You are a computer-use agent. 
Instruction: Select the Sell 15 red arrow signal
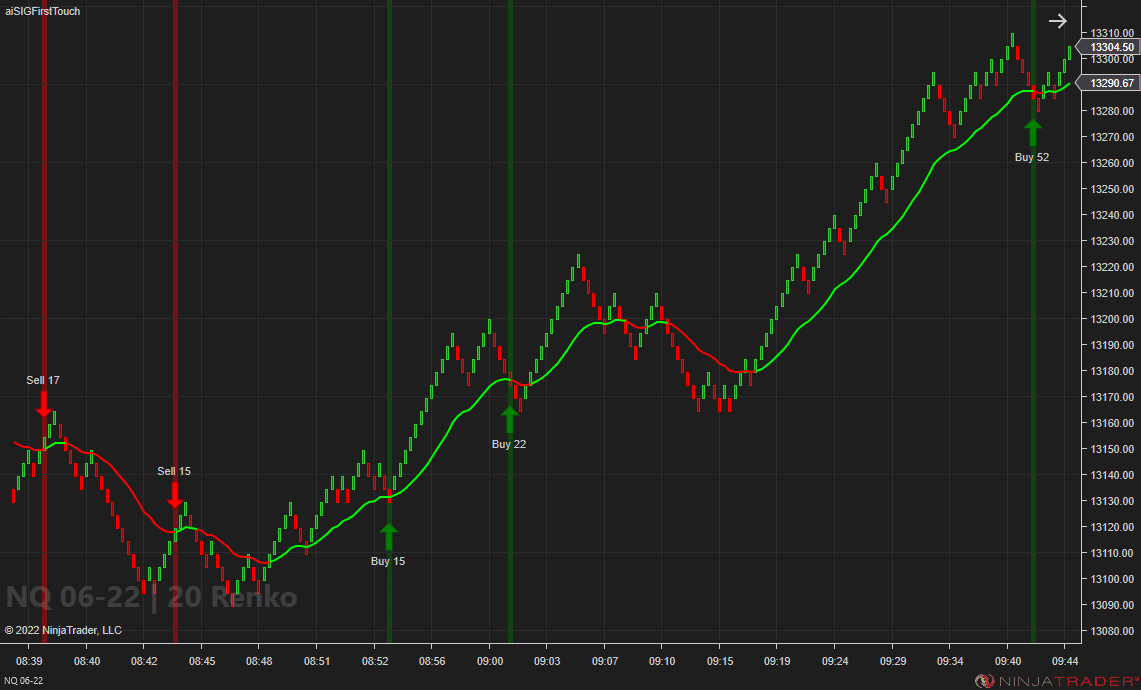pyautogui.click(x=176, y=496)
